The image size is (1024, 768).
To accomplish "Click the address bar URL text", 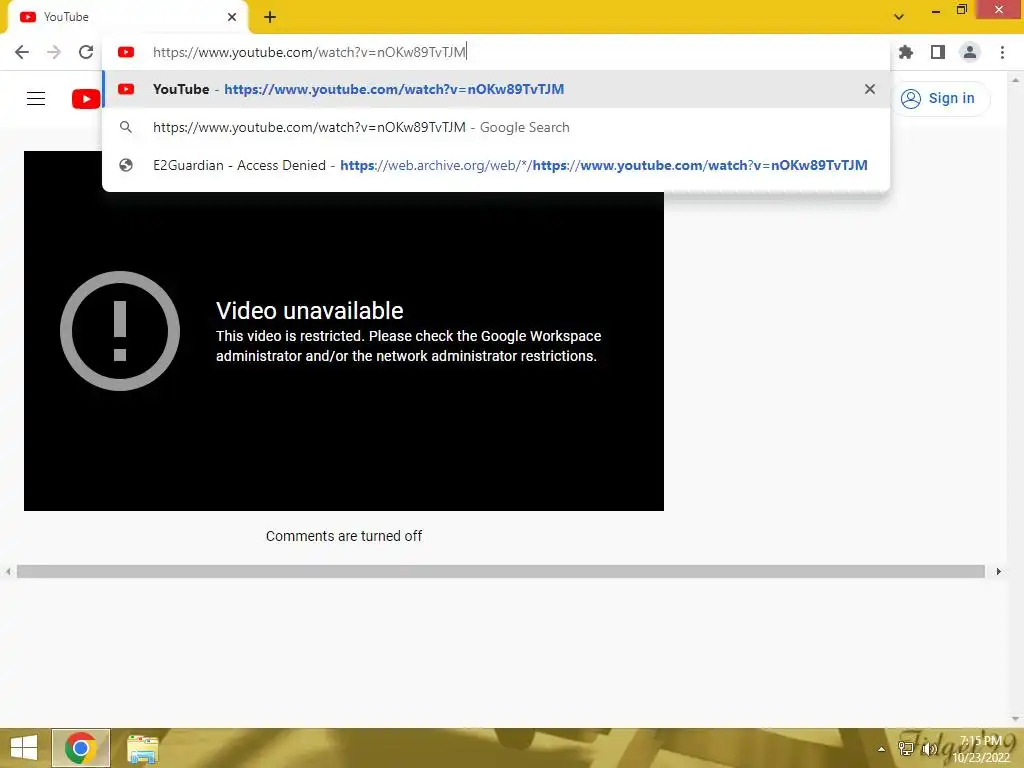I will (x=309, y=52).
